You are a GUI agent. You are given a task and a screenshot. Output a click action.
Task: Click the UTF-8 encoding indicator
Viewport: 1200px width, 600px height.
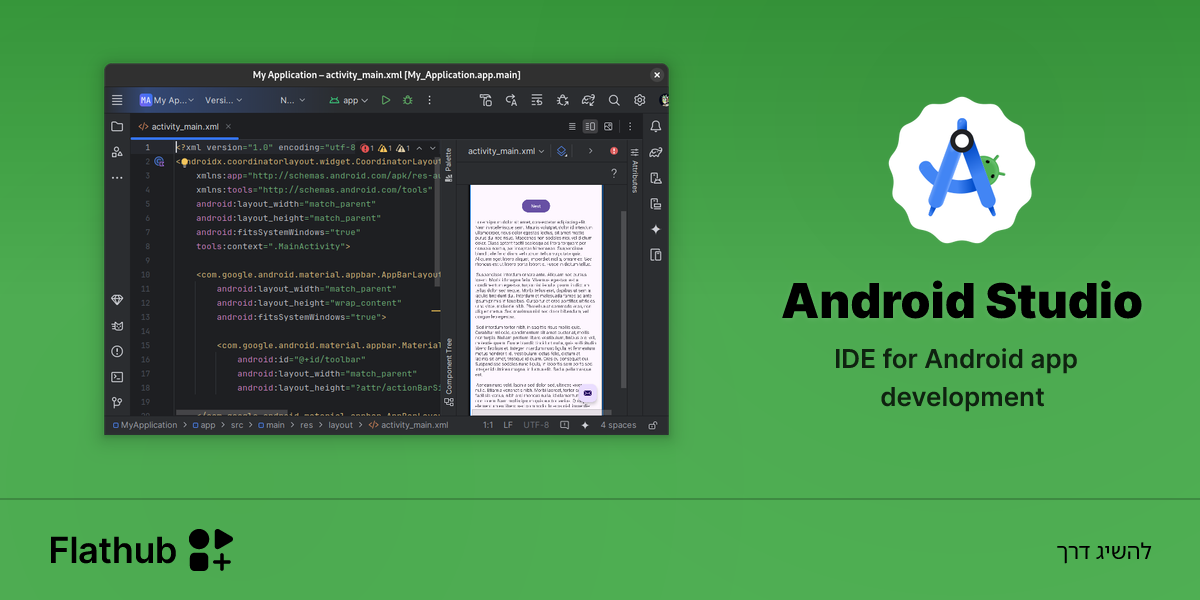[536, 425]
